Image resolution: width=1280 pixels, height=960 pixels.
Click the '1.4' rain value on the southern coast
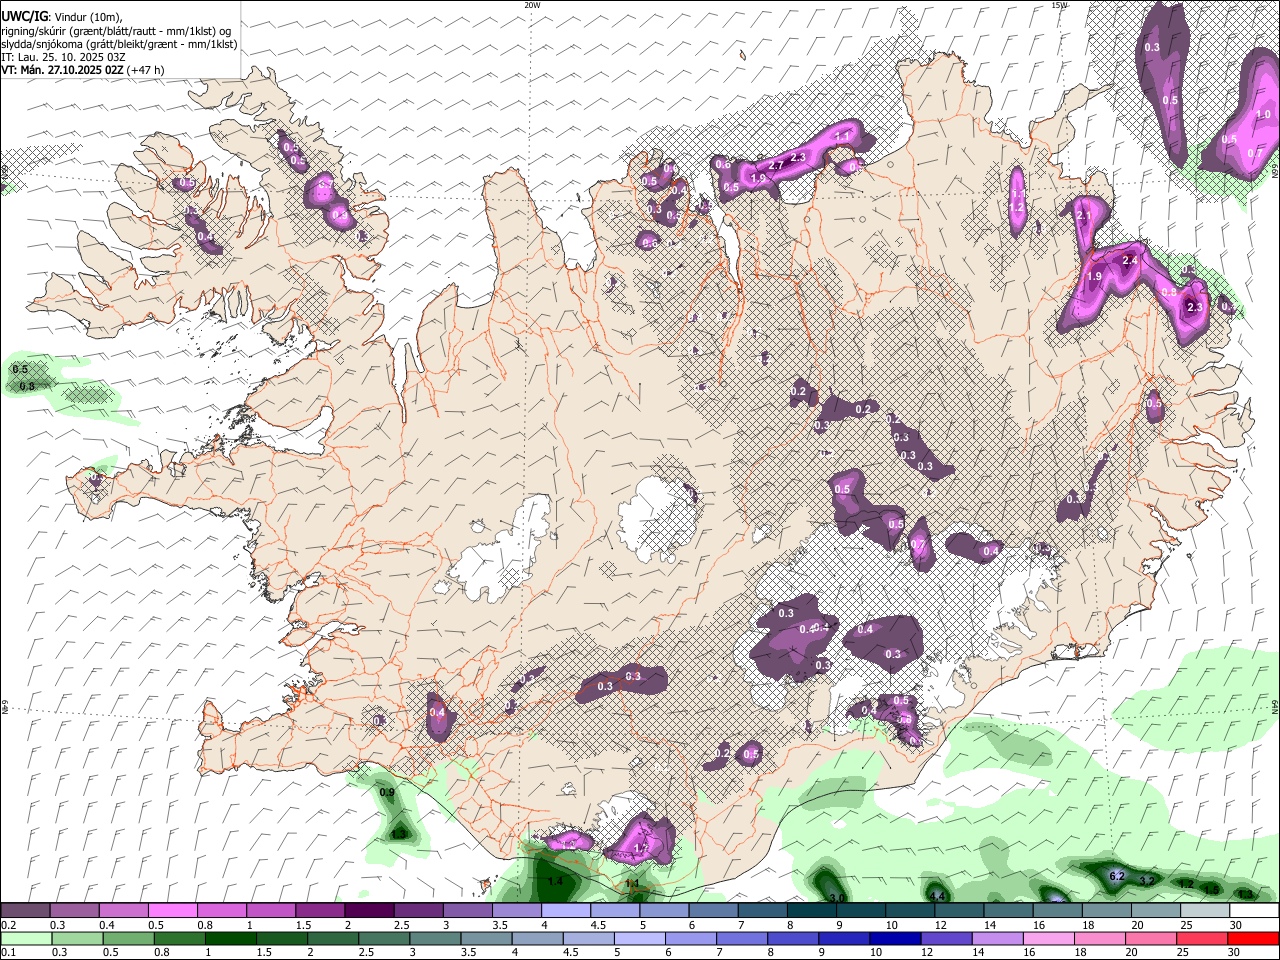click(x=556, y=881)
